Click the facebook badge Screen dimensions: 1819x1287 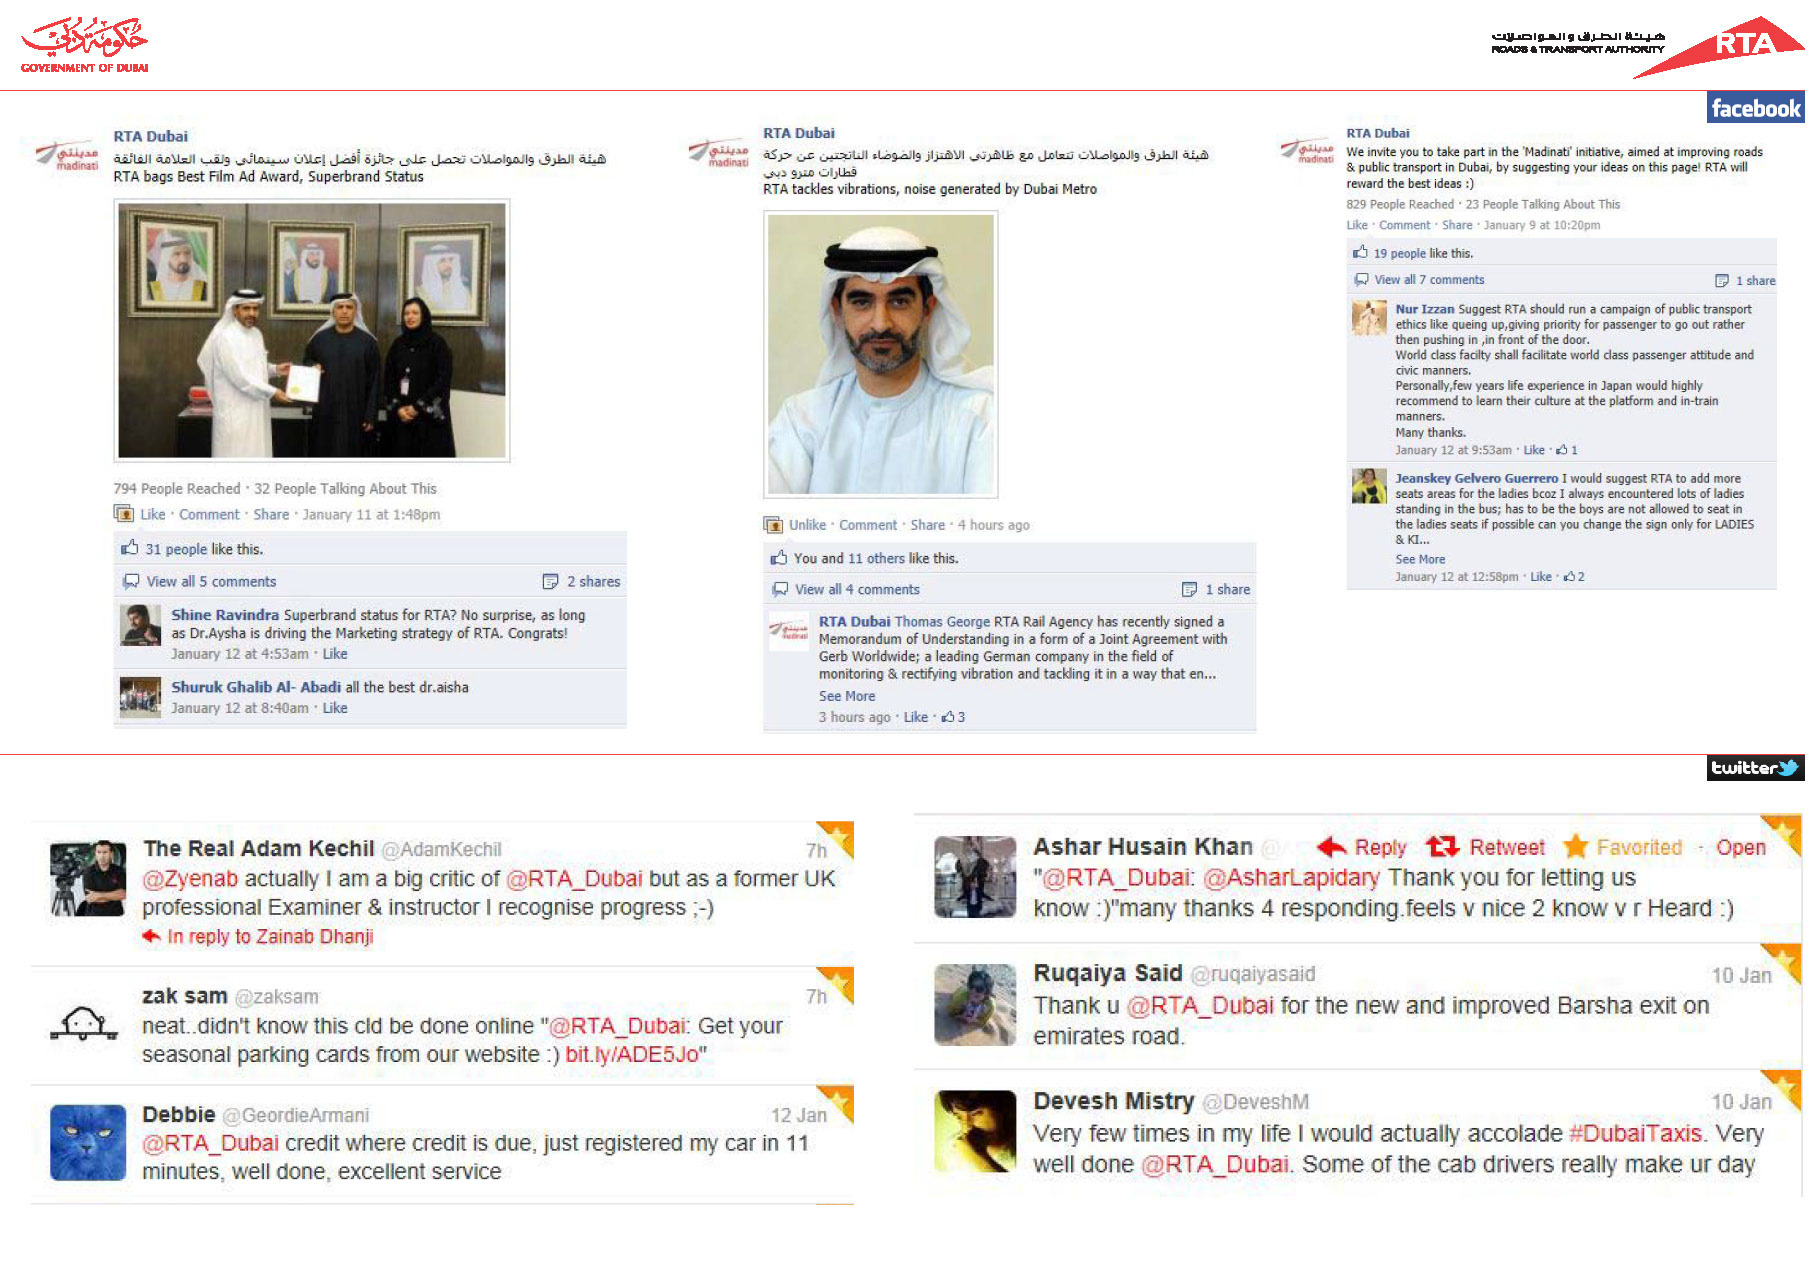[x=1755, y=108]
